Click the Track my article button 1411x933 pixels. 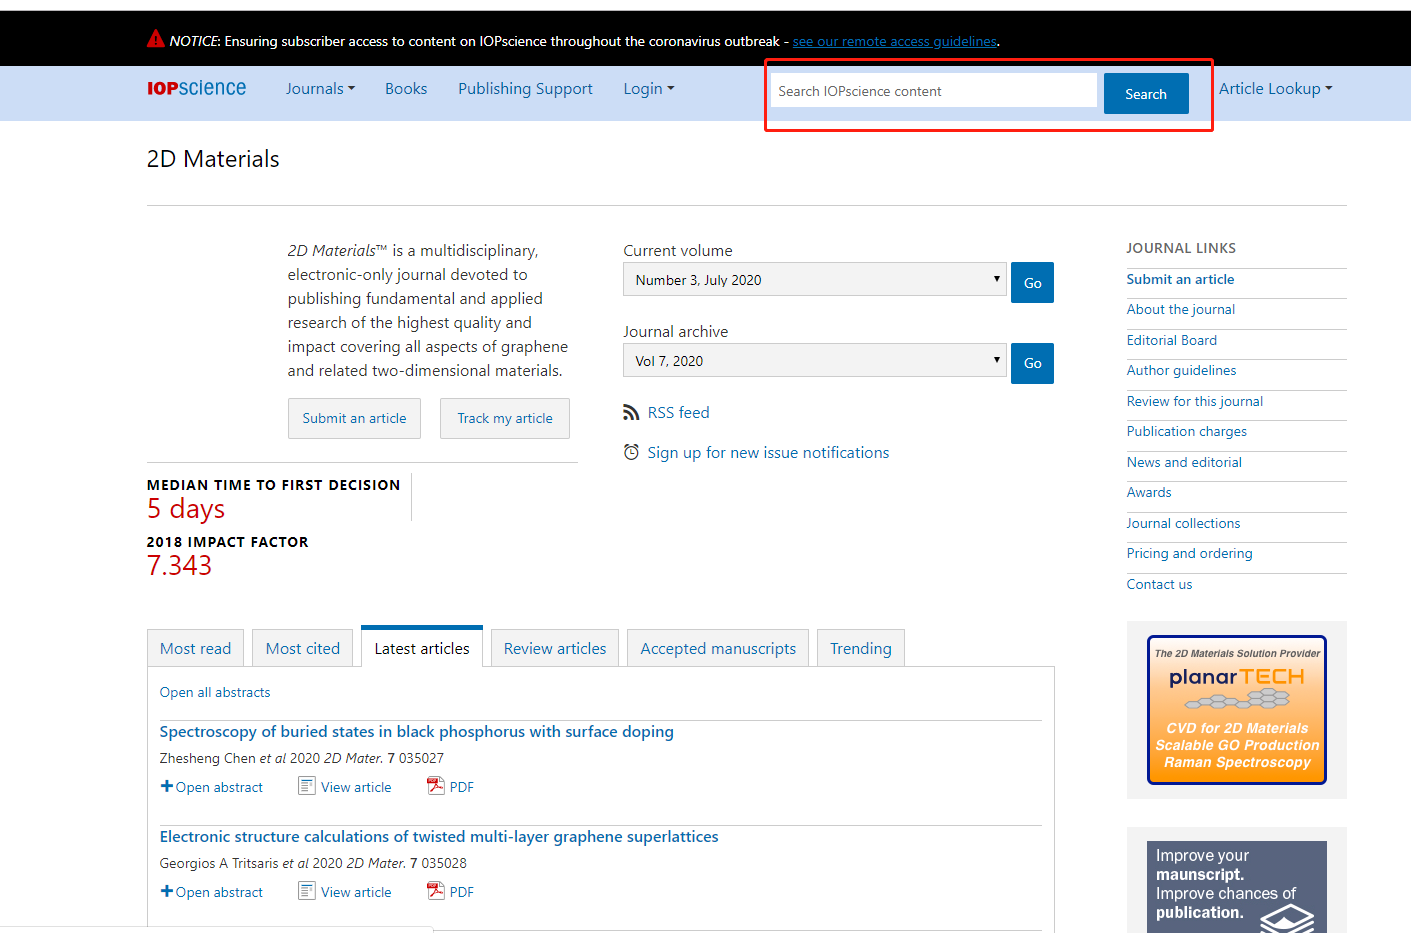(505, 418)
